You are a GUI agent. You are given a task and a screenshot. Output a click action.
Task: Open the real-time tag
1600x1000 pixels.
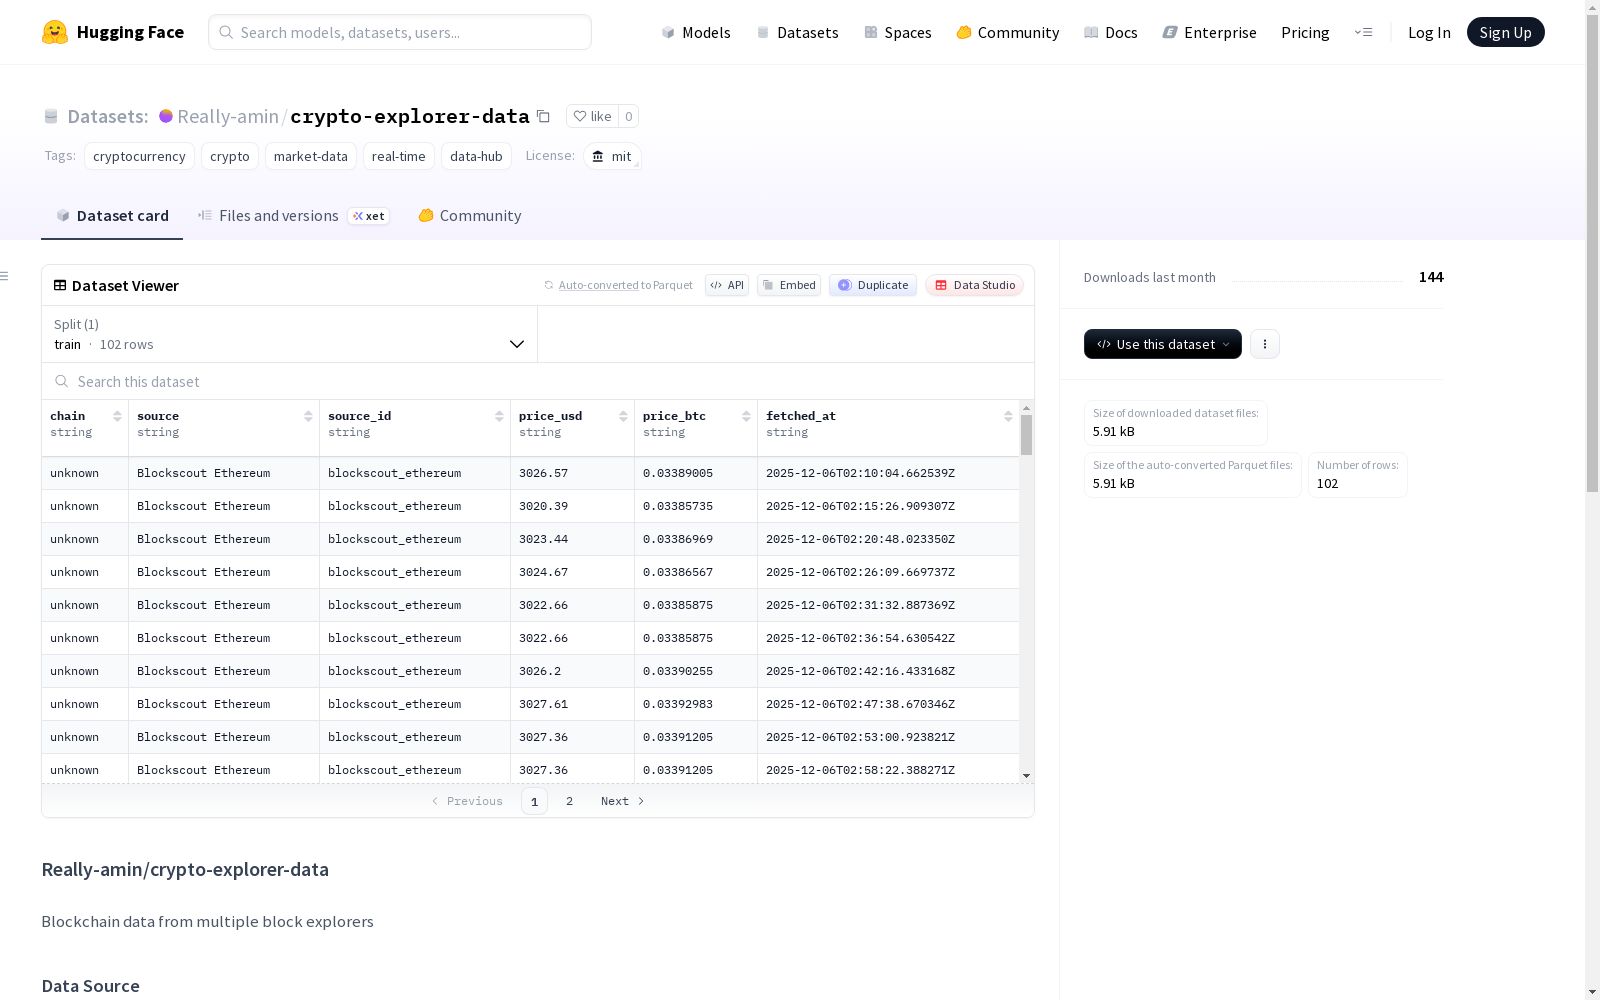pyautogui.click(x=399, y=156)
